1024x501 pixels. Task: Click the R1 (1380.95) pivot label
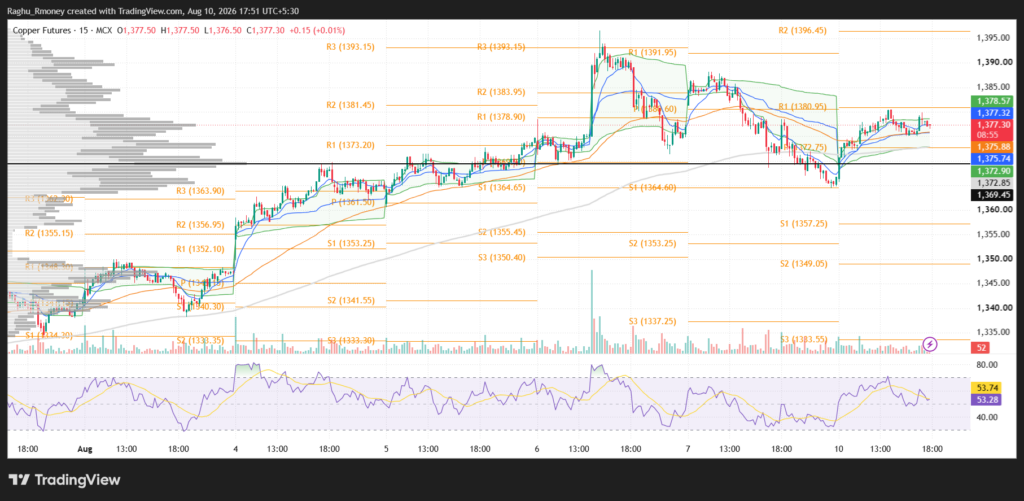803,106
